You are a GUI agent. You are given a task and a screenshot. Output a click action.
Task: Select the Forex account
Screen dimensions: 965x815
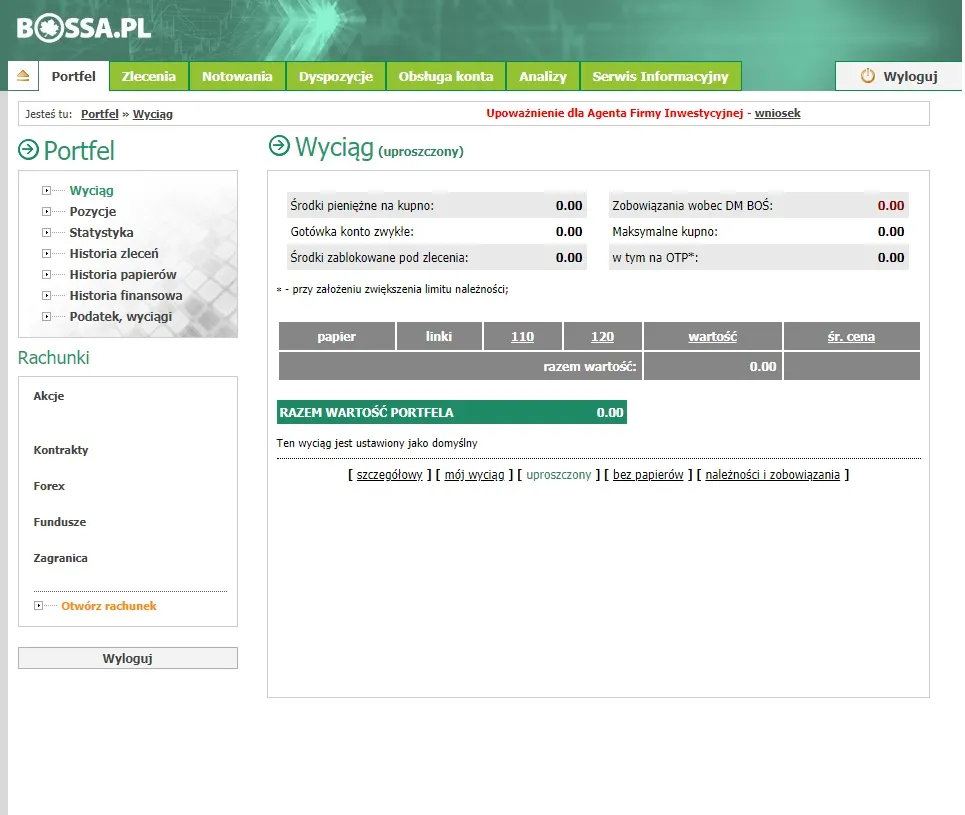49,486
